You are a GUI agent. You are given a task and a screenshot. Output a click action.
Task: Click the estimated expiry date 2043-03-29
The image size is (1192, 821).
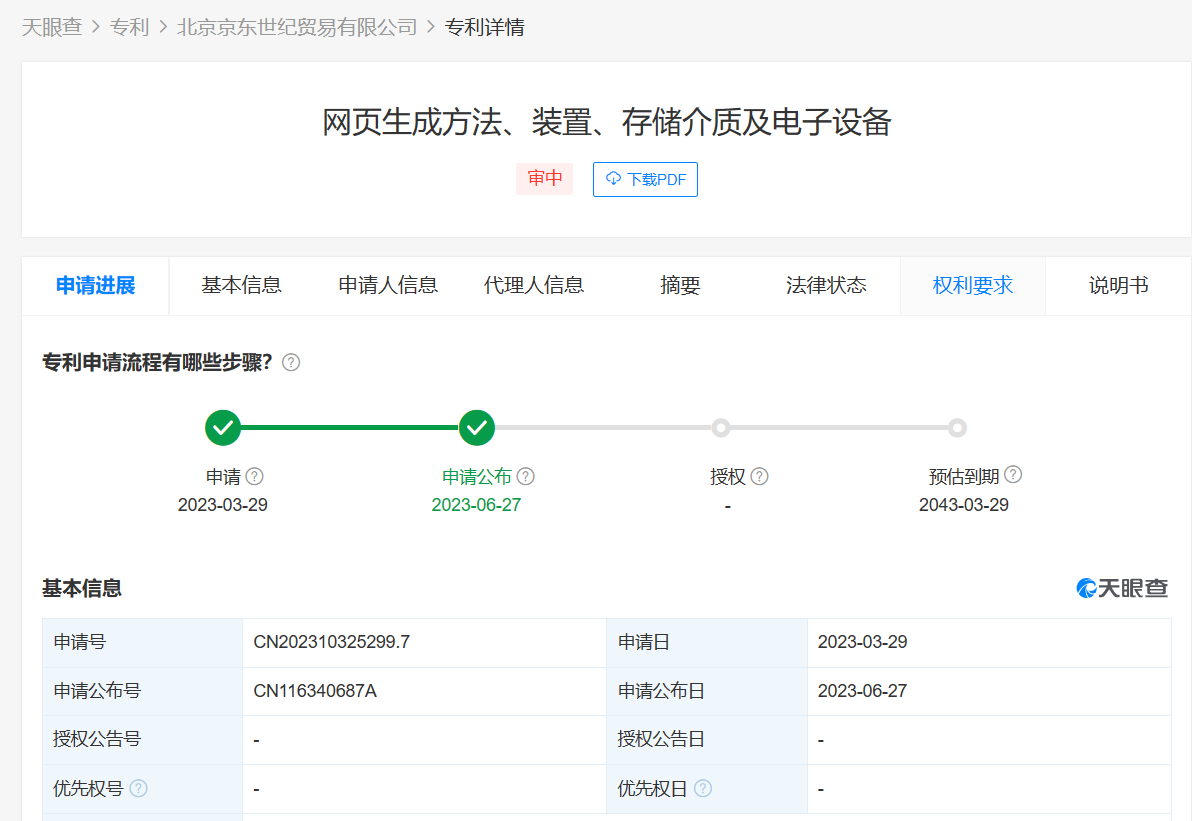963,505
